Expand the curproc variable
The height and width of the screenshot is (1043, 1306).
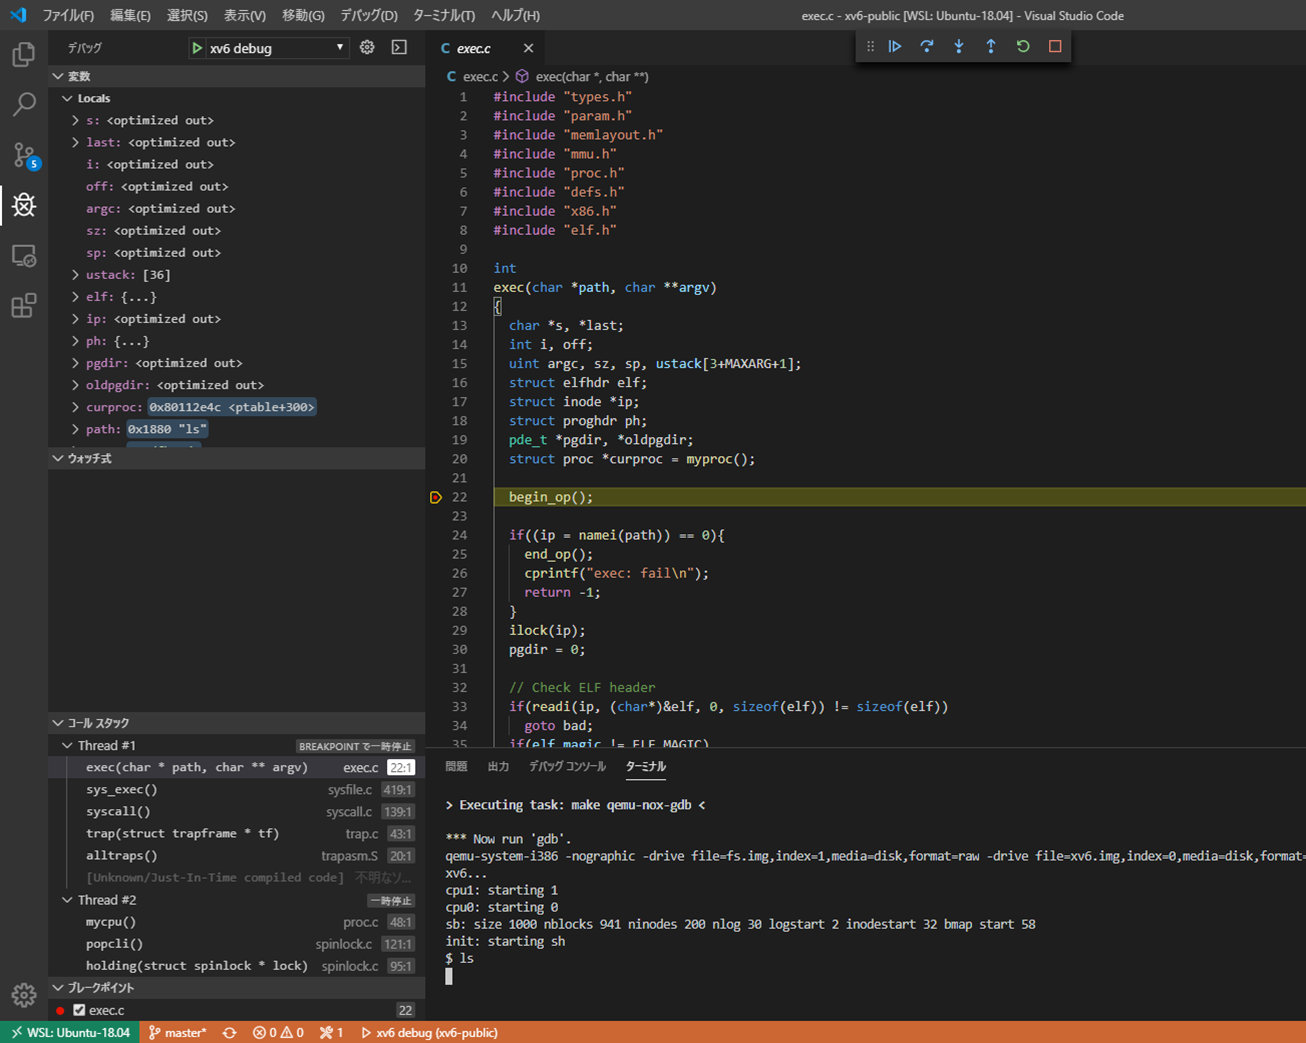click(x=75, y=407)
